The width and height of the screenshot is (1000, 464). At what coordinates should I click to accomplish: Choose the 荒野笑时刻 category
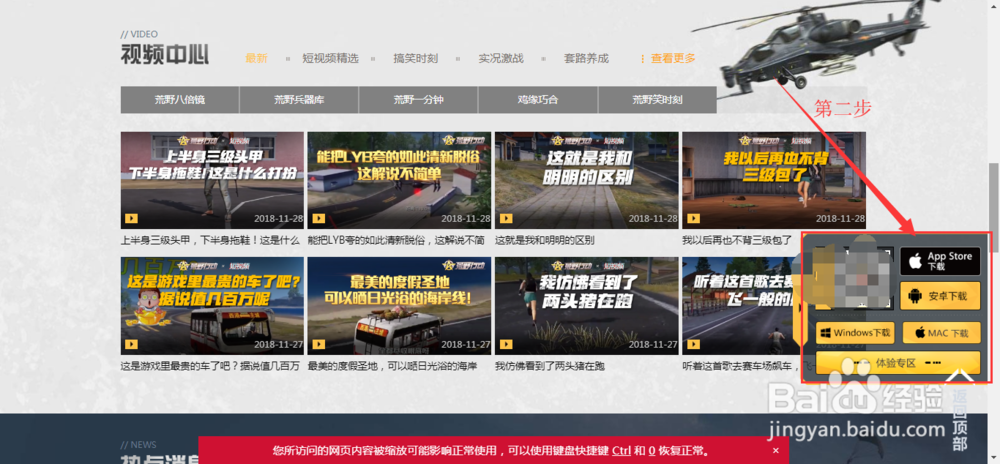coord(658,100)
